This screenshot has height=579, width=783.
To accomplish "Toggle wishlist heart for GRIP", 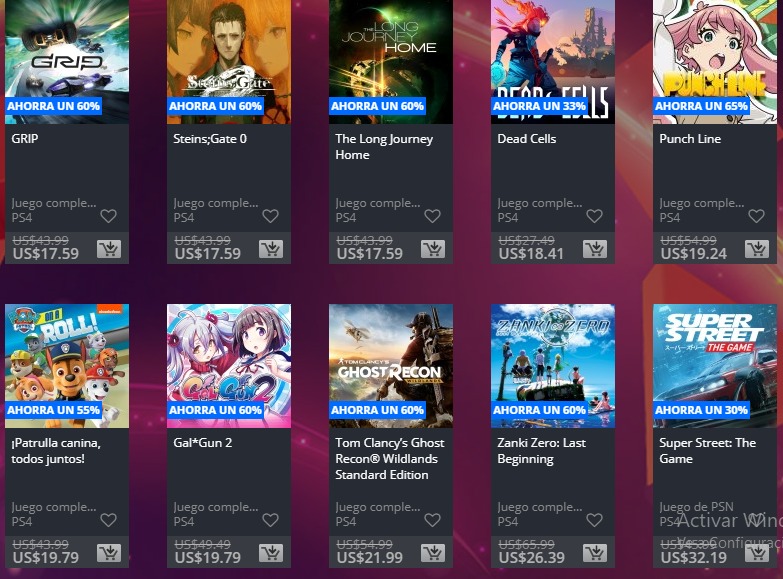I will pyautogui.click(x=108, y=216).
